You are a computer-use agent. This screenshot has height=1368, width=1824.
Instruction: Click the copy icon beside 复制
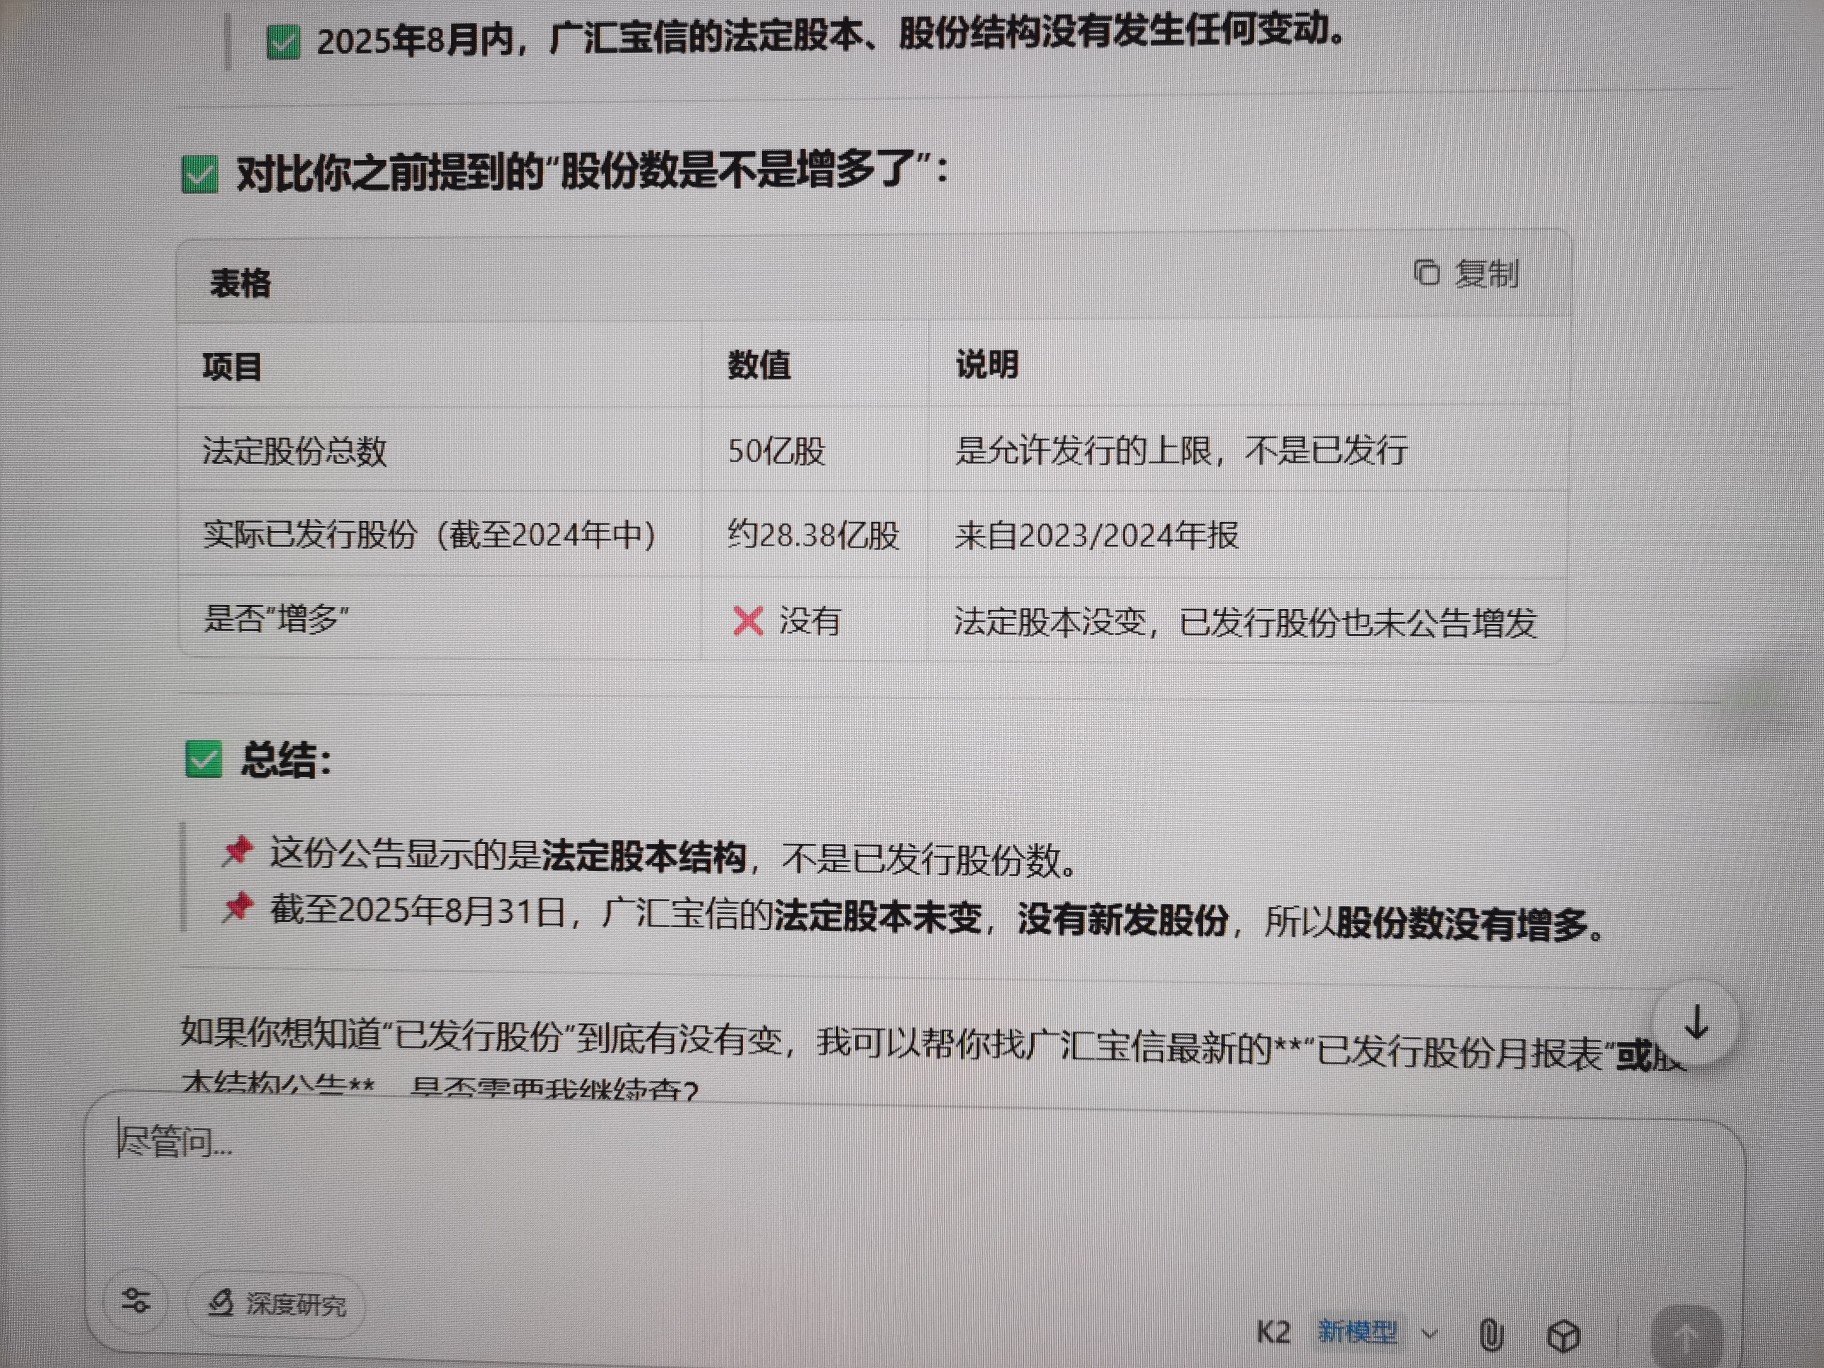(1427, 272)
